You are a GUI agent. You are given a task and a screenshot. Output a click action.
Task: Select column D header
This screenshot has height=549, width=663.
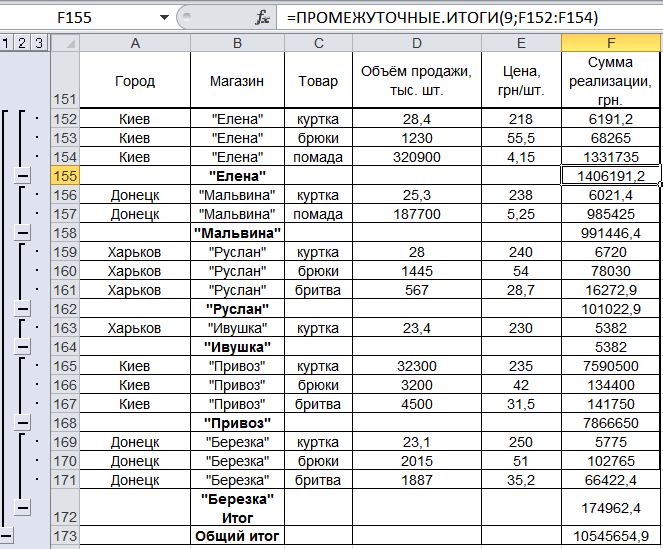coord(416,43)
